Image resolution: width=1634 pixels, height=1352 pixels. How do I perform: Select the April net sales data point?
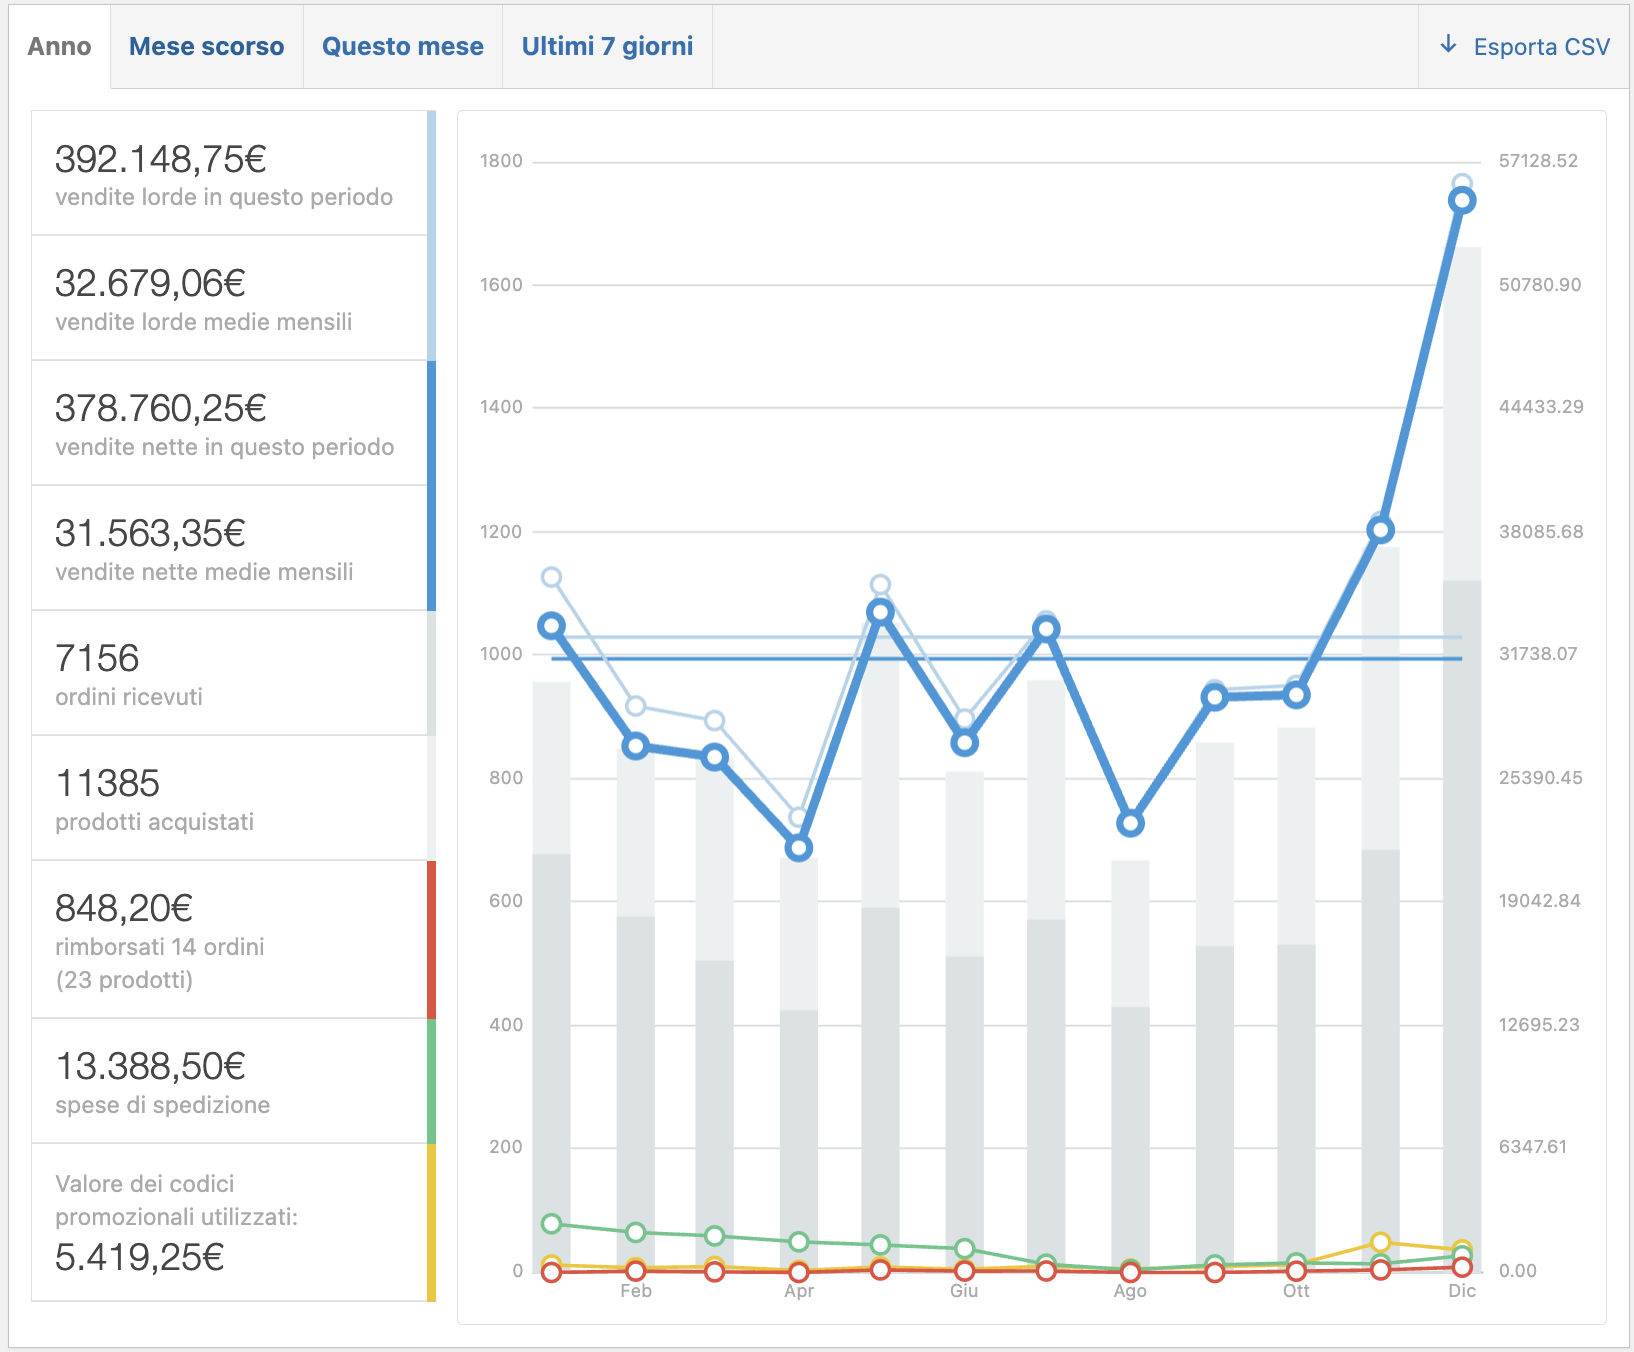pyautogui.click(x=798, y=848)
